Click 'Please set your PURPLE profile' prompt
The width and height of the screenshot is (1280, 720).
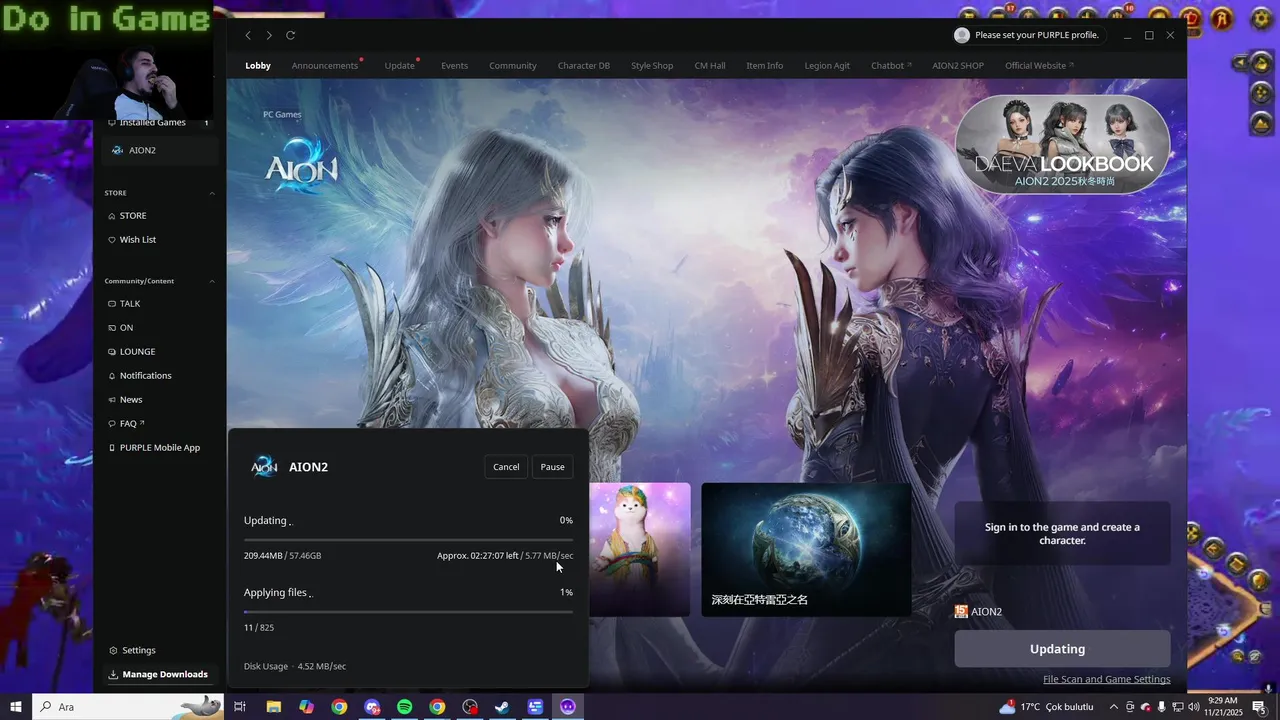point(1037,35)
